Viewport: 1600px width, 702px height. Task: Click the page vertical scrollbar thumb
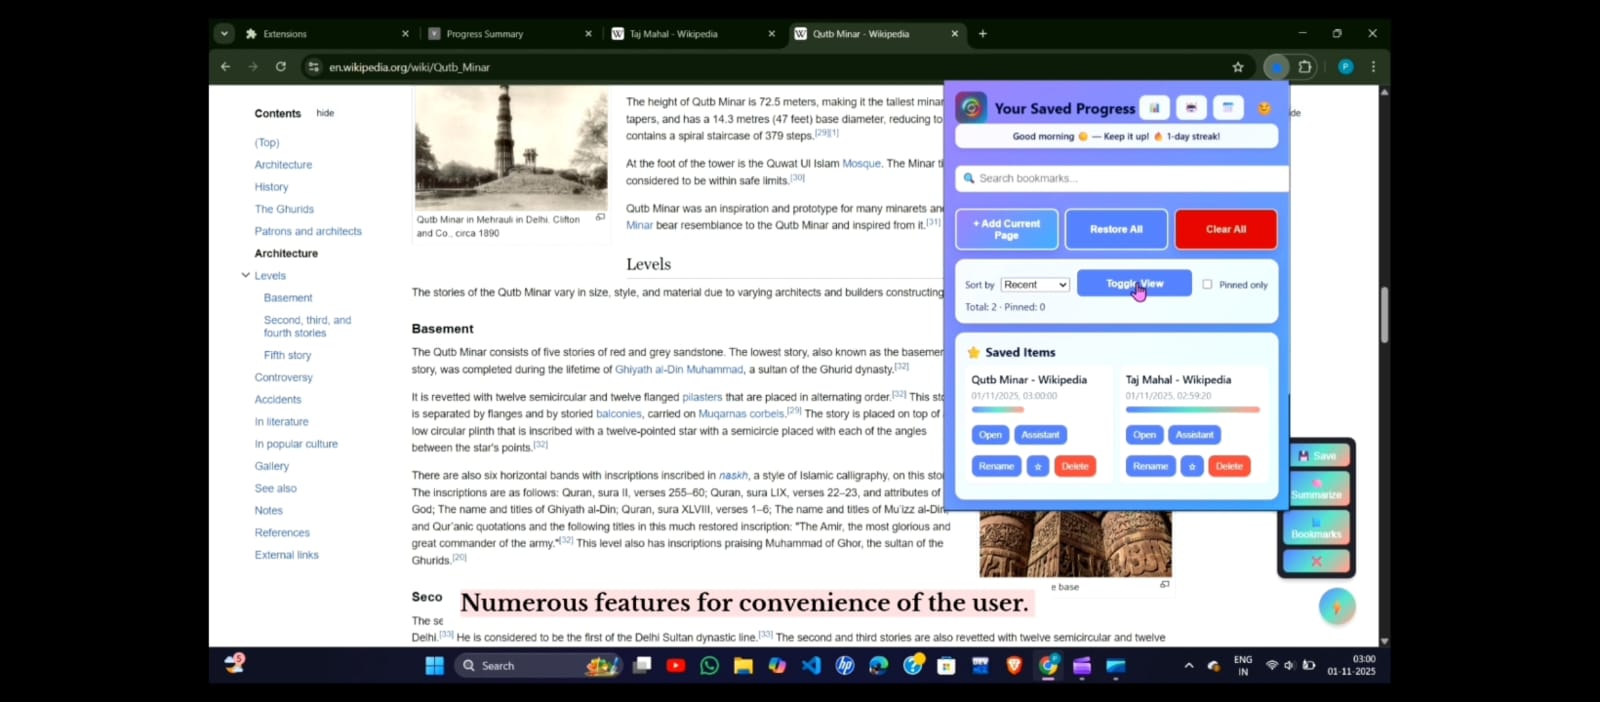pyautogui.click(x=1384, y=315)
